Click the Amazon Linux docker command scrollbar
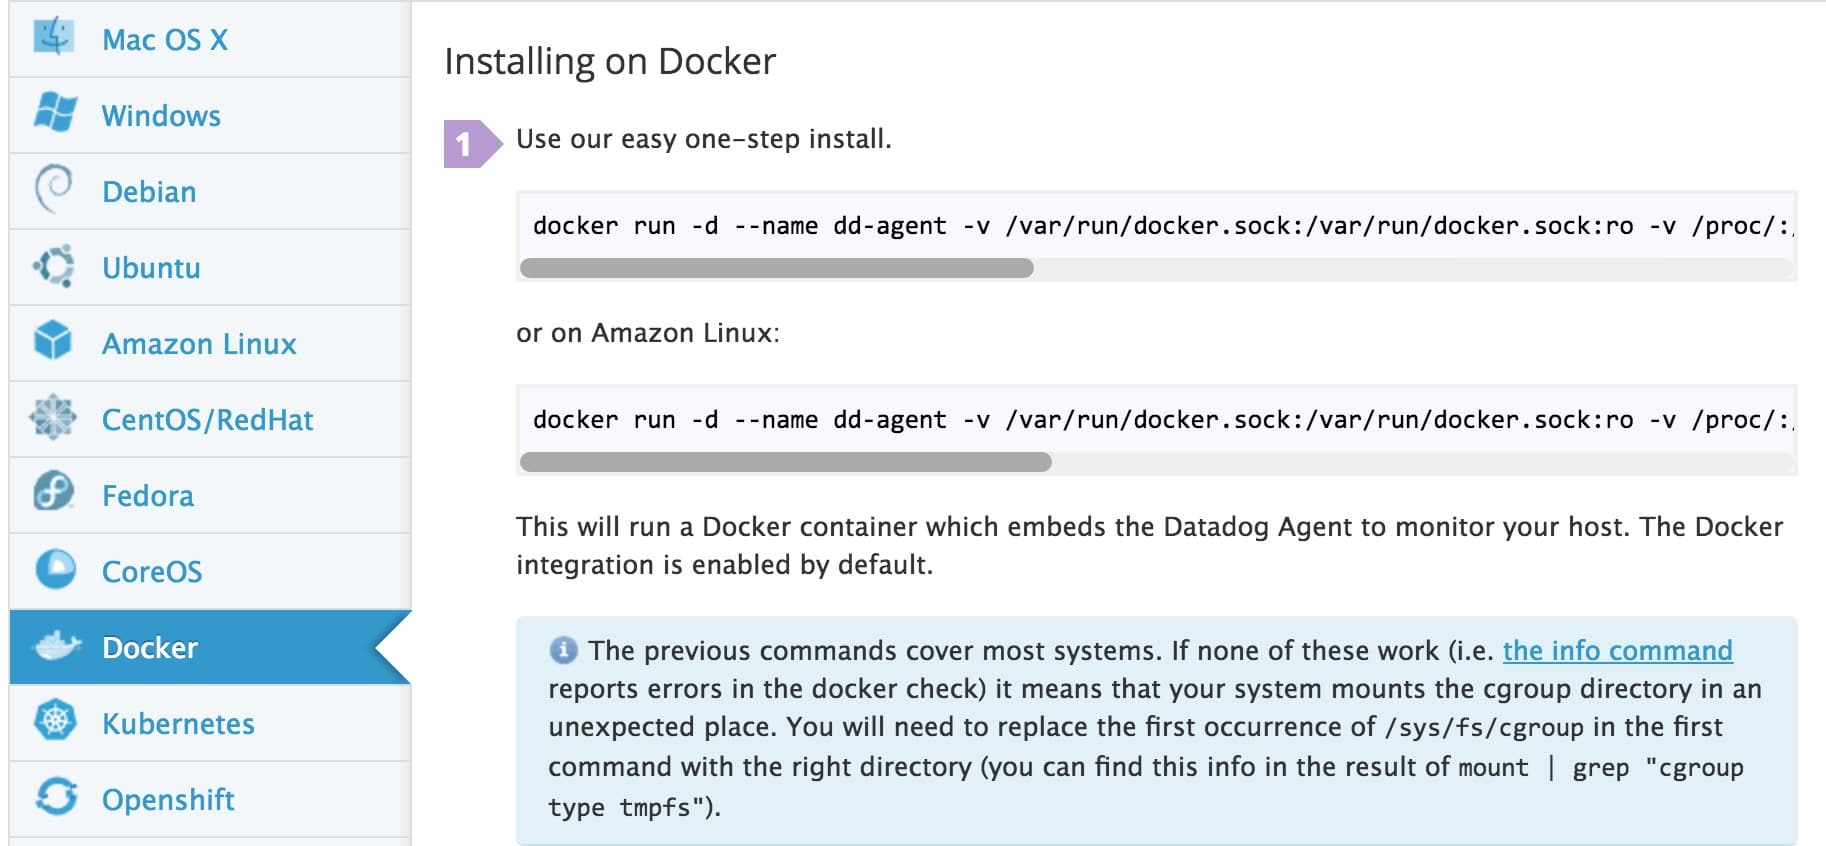This screenshot has height=846, width=1826. [786, 462]
